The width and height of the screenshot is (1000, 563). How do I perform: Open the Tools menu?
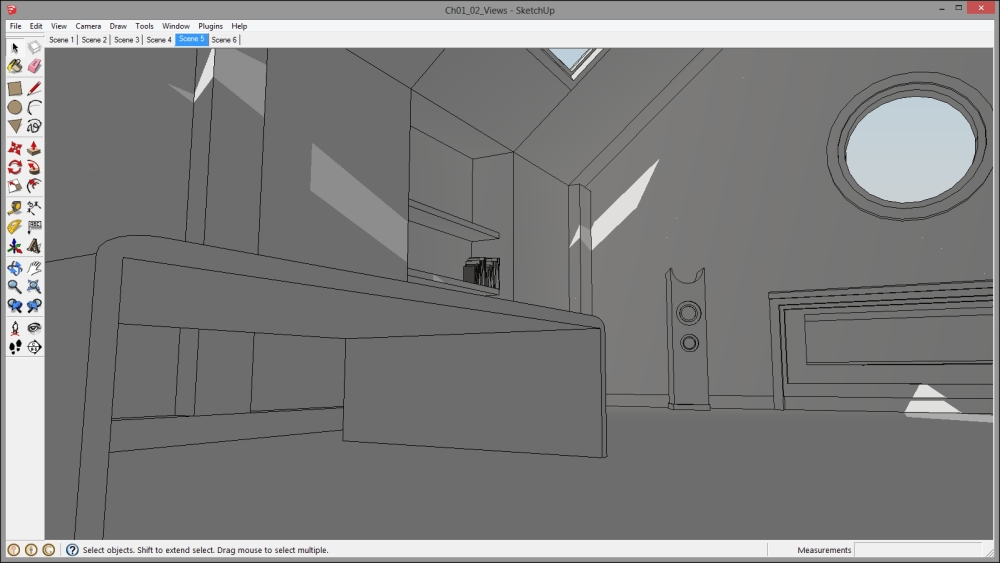coord(144,26)
